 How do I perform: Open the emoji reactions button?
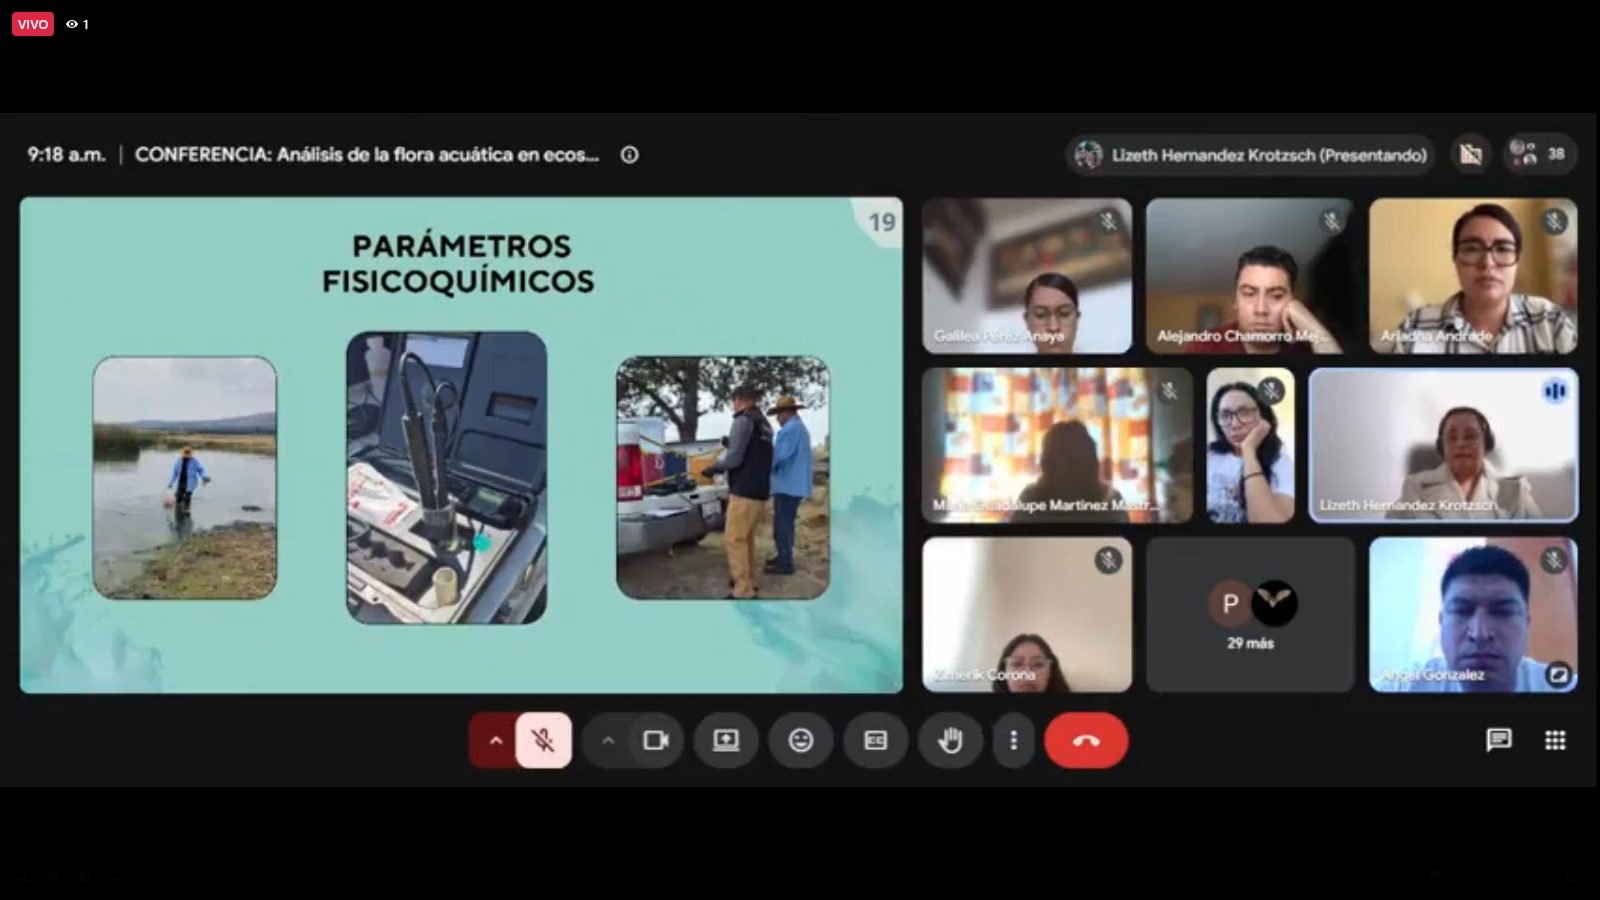tap(801, 741)
